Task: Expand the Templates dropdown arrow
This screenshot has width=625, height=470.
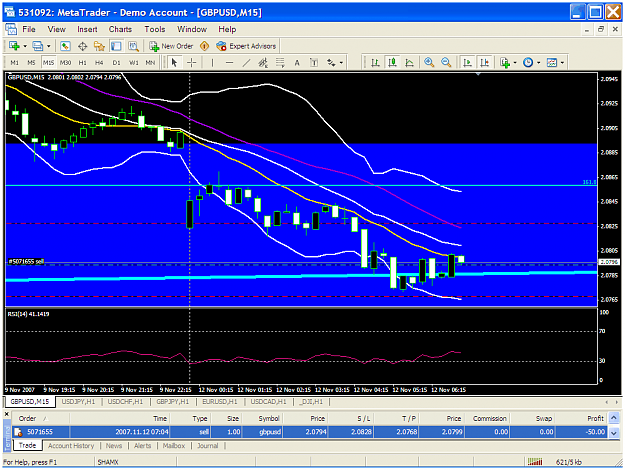Action: click(562, 63)
